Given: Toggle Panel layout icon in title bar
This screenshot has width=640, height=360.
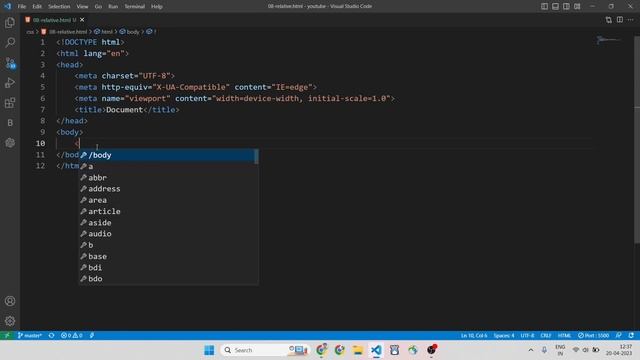Looking at the screenshot, I should [x=555, y=6].
